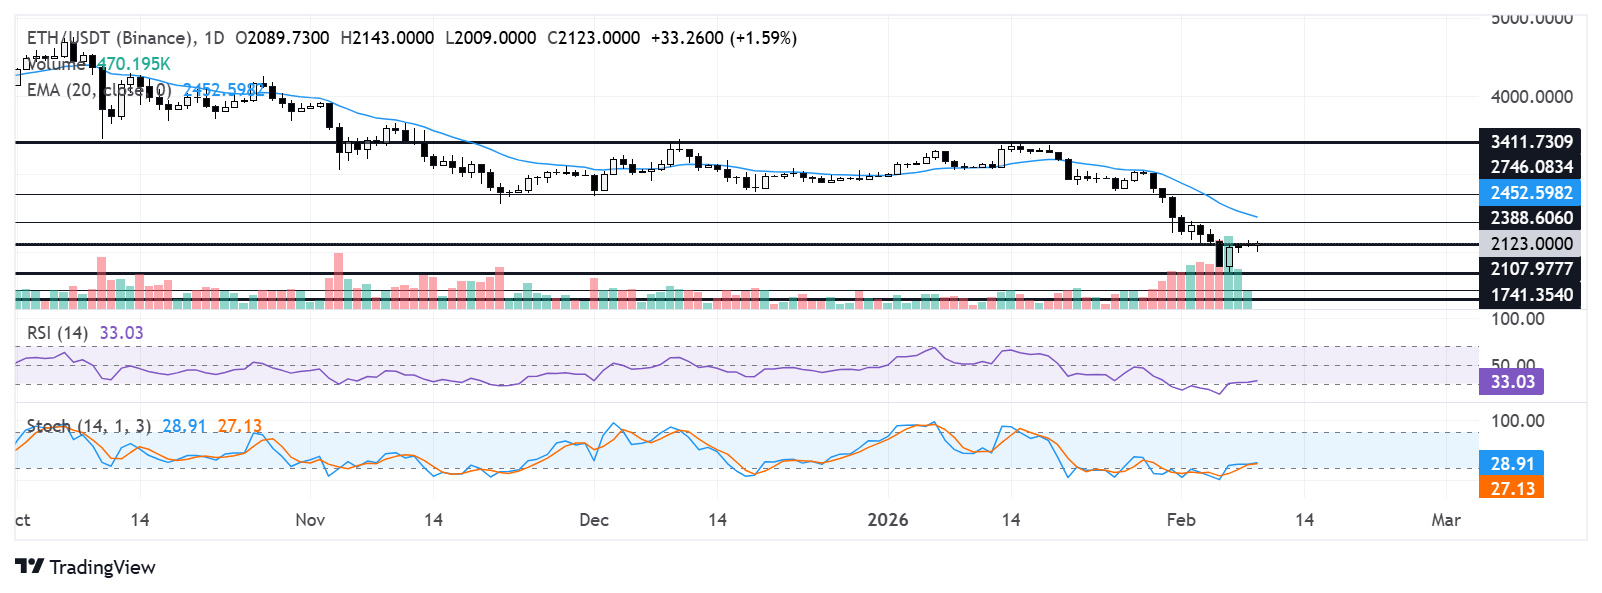Click the ETH/USDT (Binance) symbol title
This screenshot has height=593, width=1602.
pyautogui.click(x=110, y=38)
